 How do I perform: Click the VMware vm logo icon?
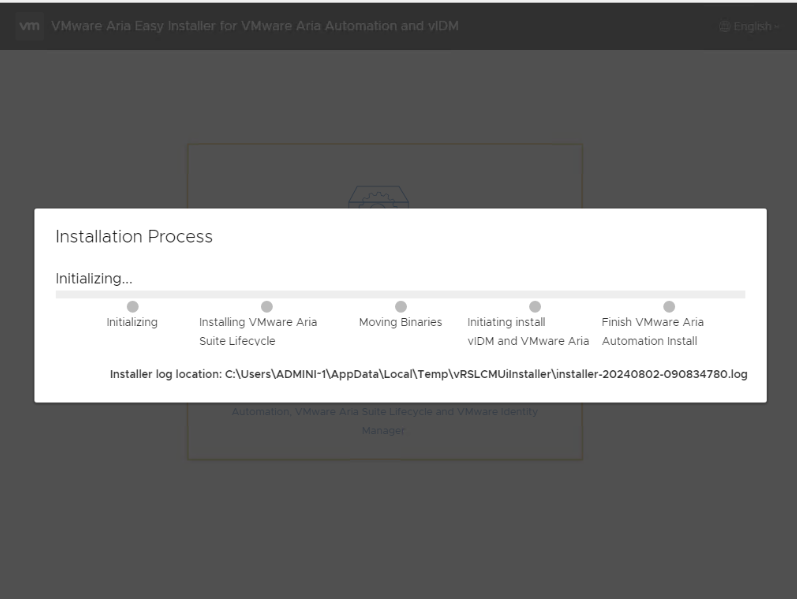point(29,26)
